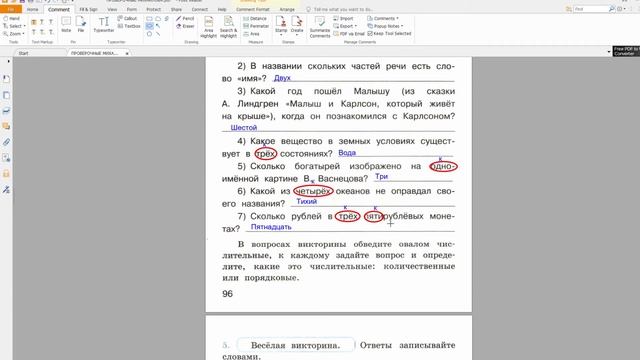Viewport: 640px width, 360px height.
Task: Switch to the Home ribbon tab
Action: point(32,9)
